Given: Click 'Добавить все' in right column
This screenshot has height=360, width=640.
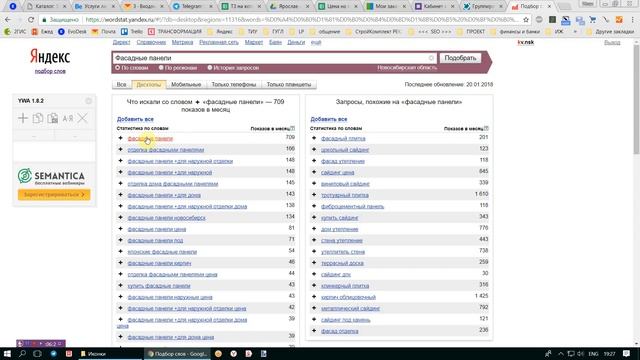Looking at the screenshot, I should point(329,119).
